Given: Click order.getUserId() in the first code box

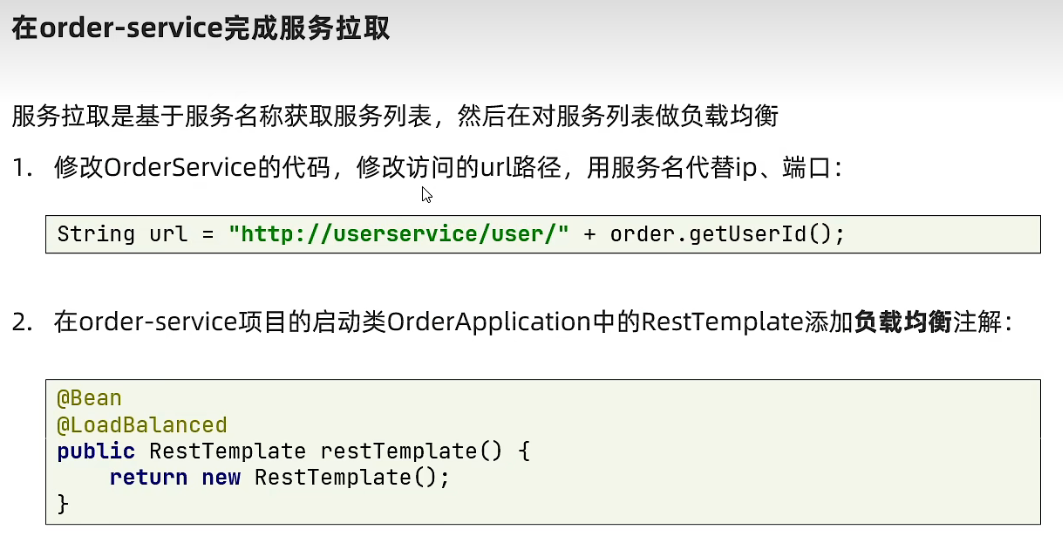Looking at the screenshot, I should 727,234.
